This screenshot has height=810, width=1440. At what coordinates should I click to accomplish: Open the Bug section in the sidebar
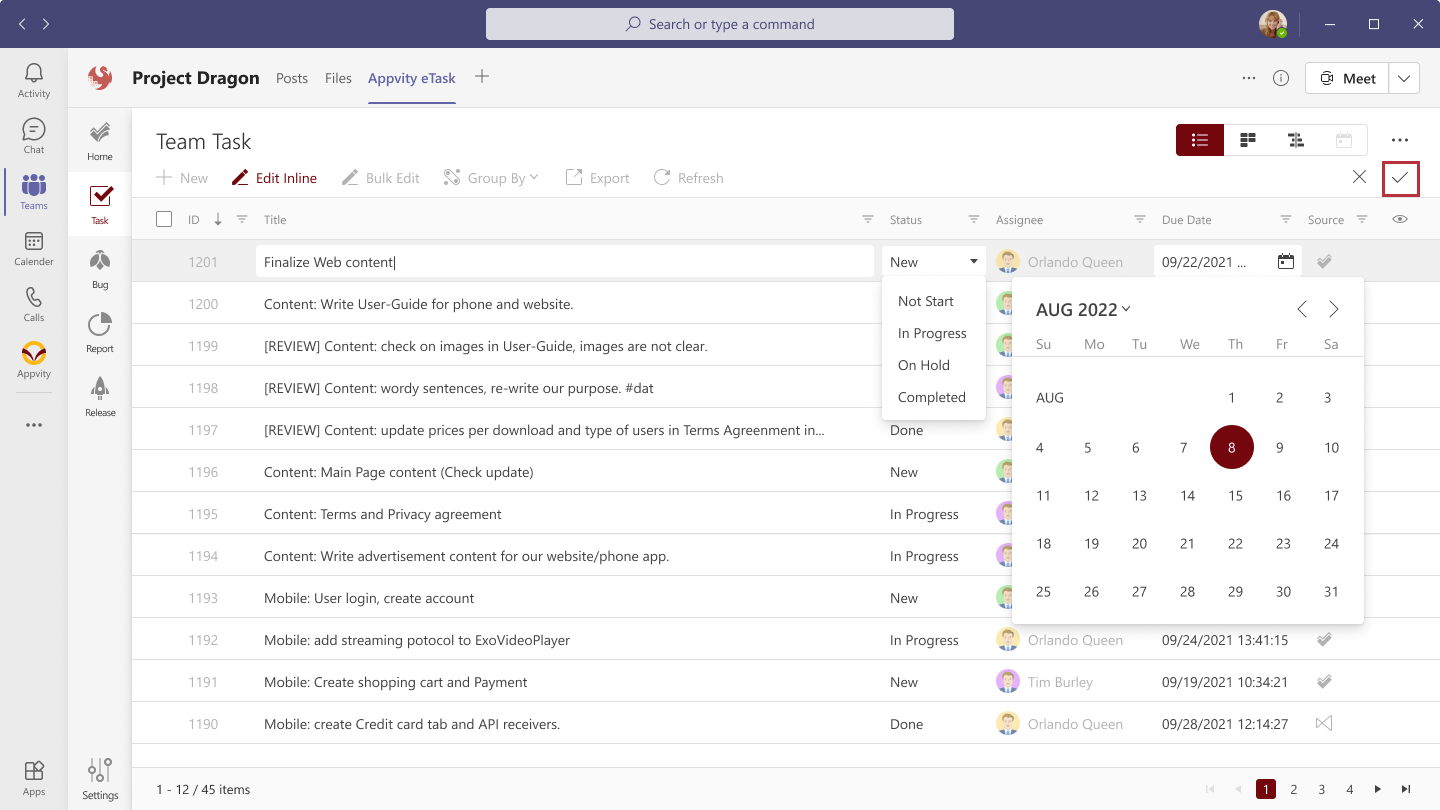(x=99, y=270)
